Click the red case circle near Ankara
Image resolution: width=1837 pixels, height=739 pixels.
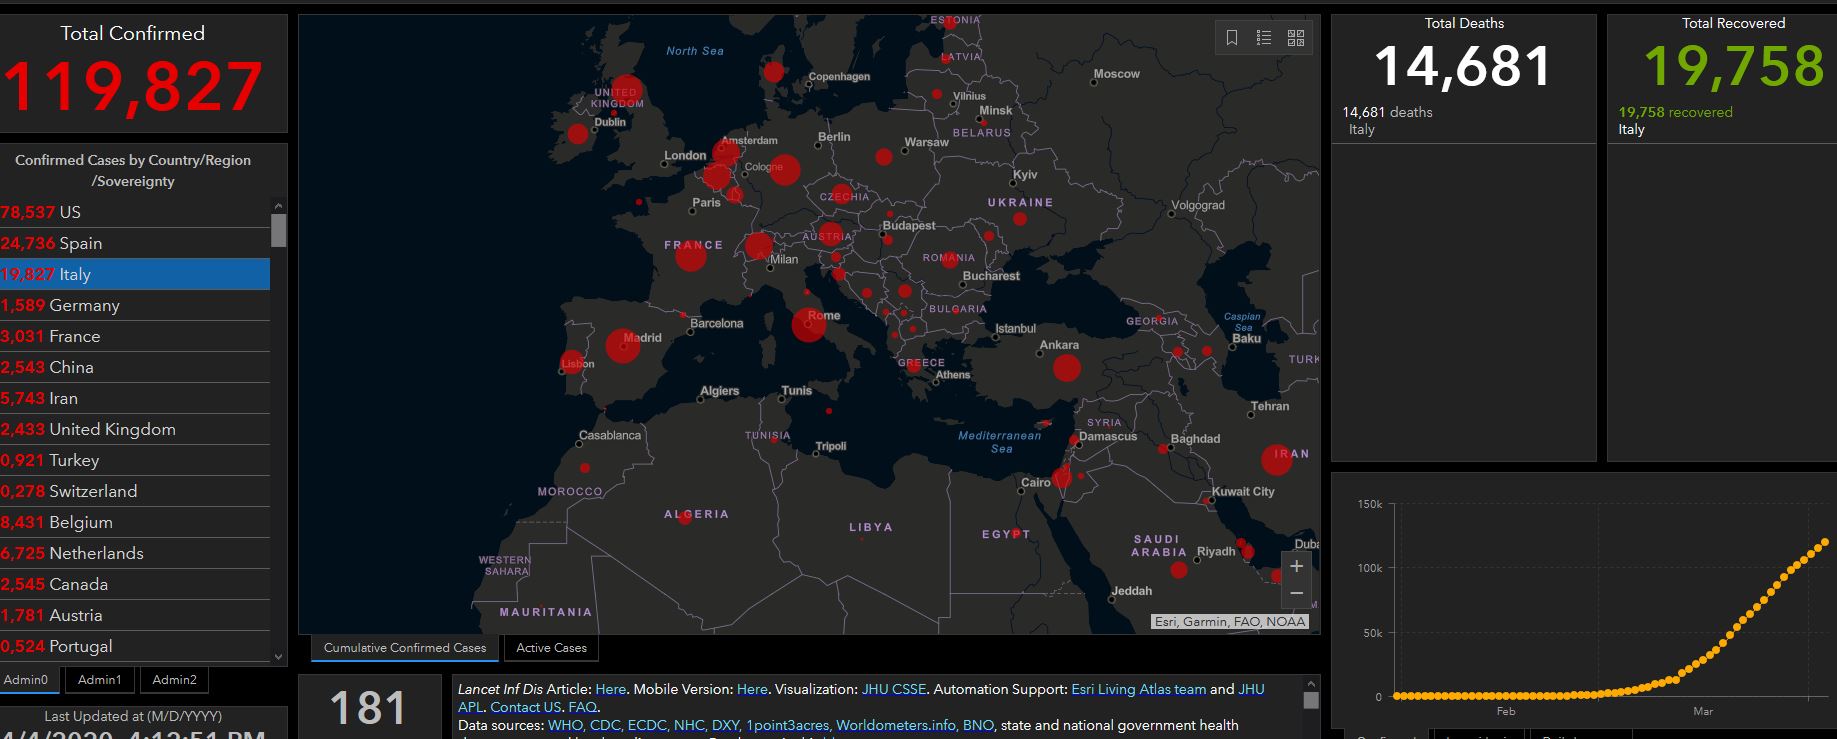click(x=1067, y=368)
